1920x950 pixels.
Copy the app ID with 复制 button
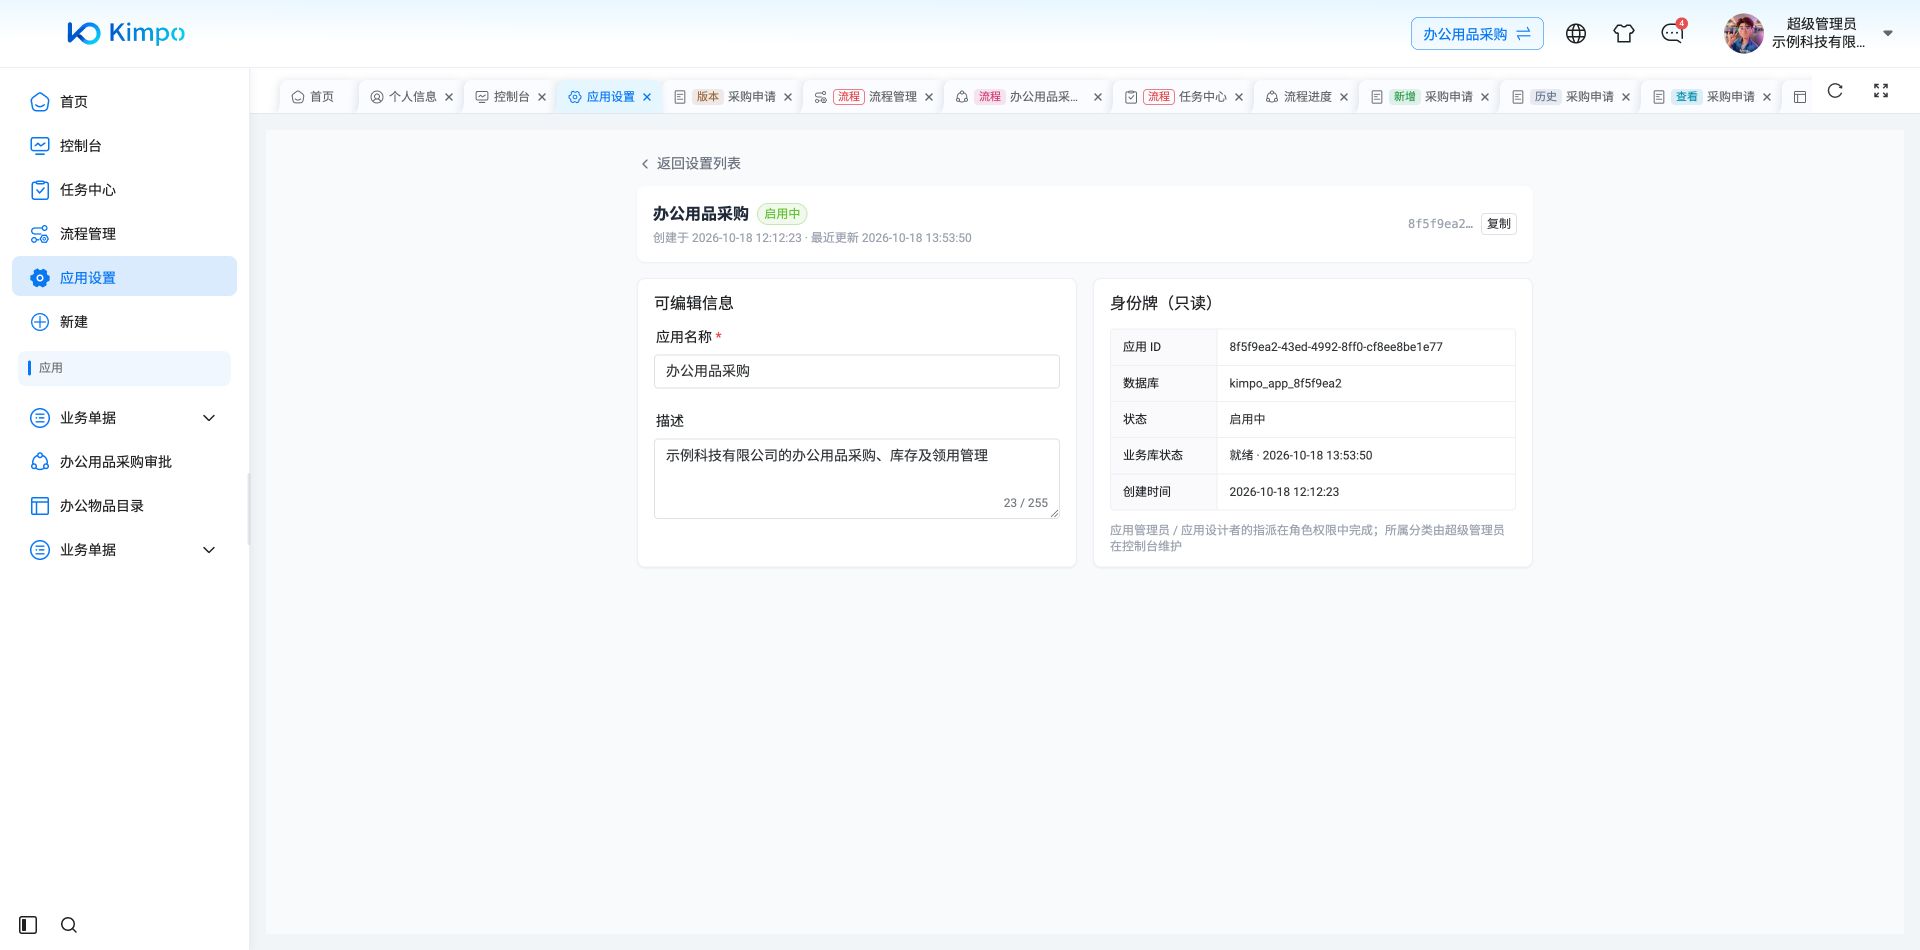pos(1498,224)
